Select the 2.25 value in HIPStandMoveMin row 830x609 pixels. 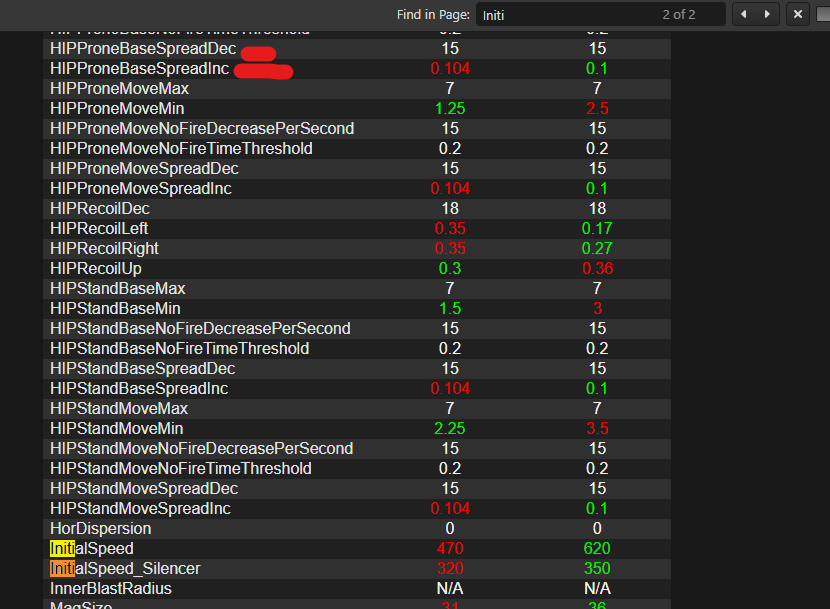[449, 428]
